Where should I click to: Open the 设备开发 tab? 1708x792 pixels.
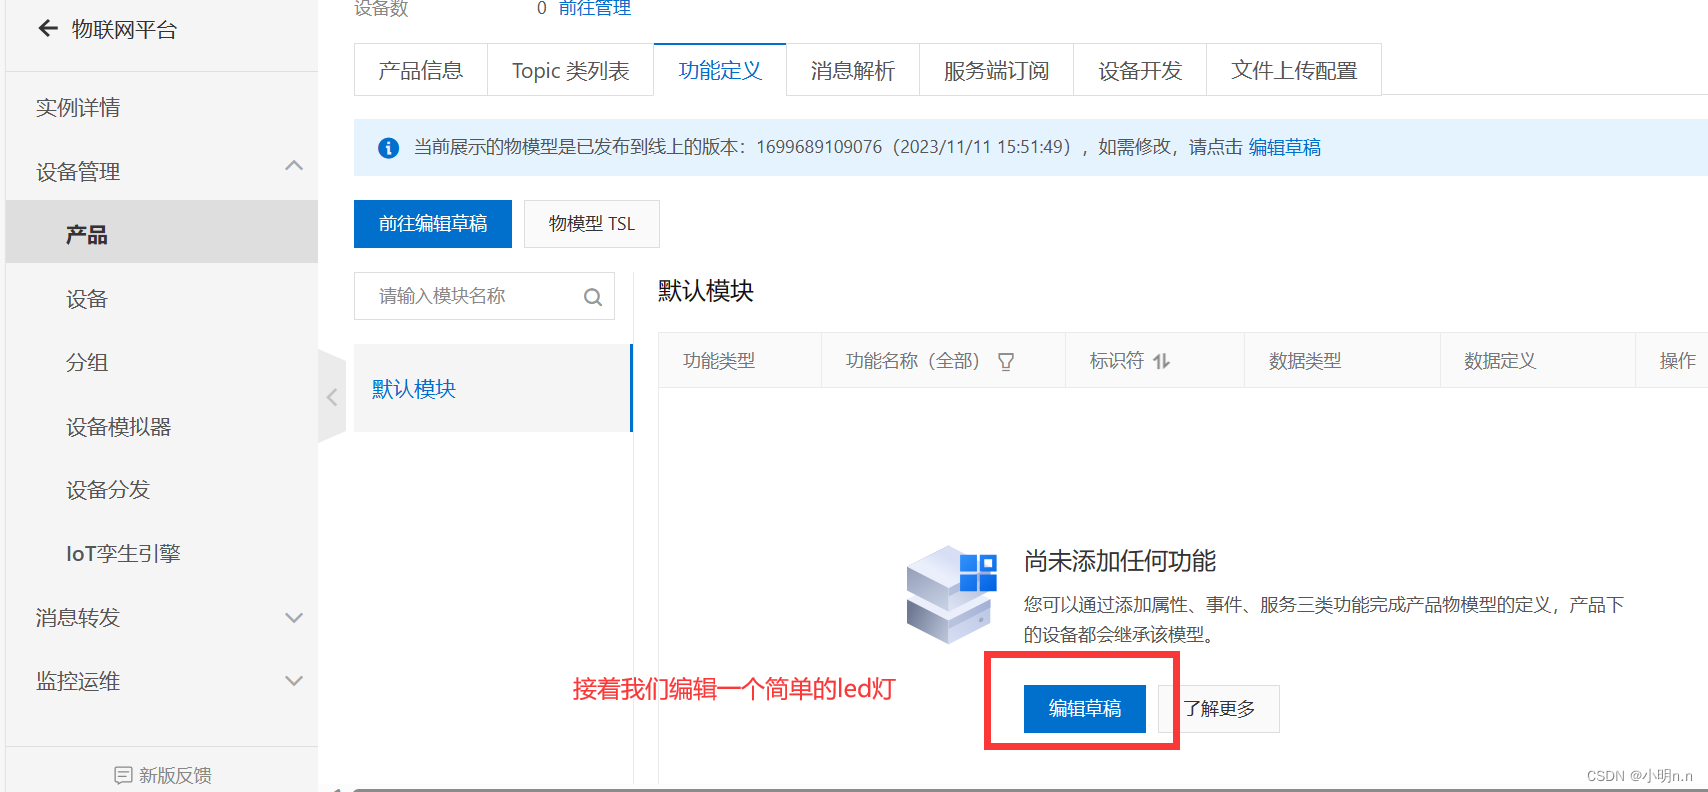pyautogui.click(x=1140, y=70)
